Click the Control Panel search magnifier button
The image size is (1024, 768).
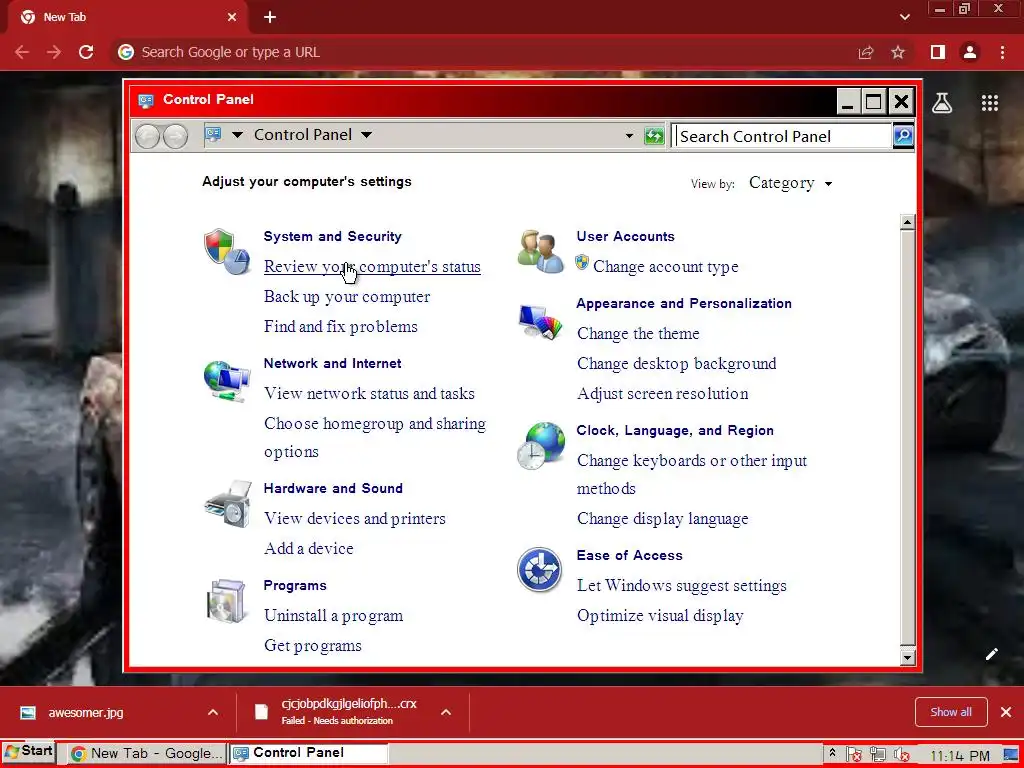(903, 136)
